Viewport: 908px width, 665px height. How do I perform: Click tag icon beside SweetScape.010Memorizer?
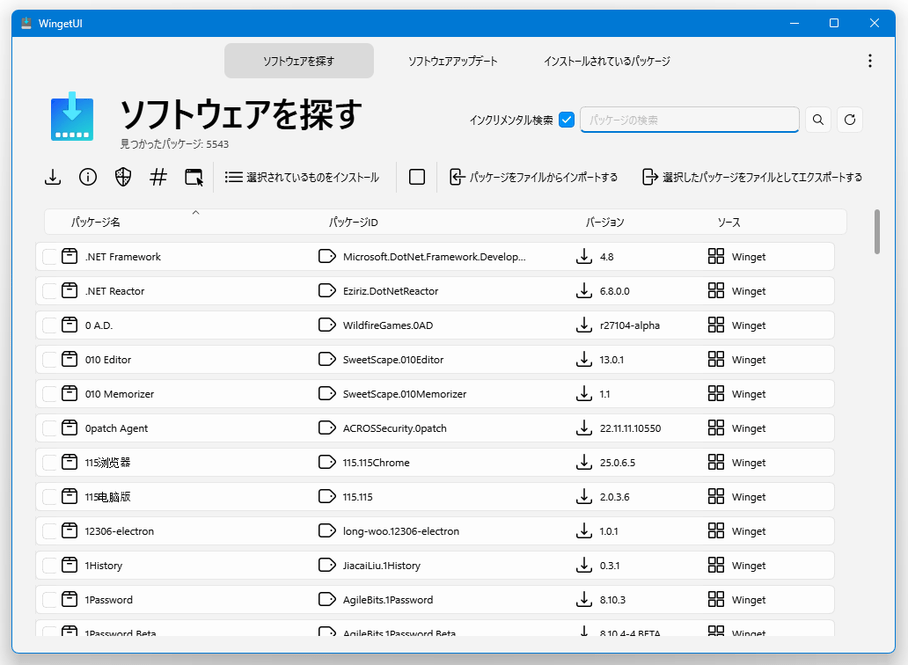pyautogui.click(x=327, y=393)
